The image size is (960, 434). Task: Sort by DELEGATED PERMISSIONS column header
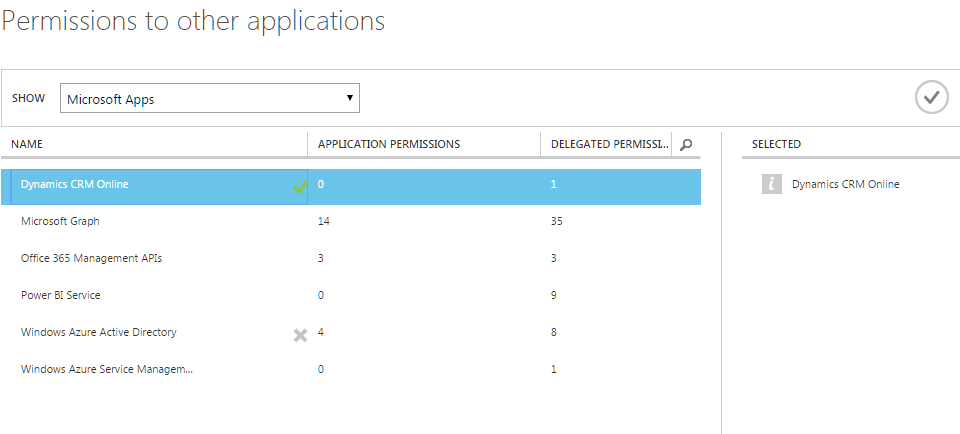(x=610, y=144)
